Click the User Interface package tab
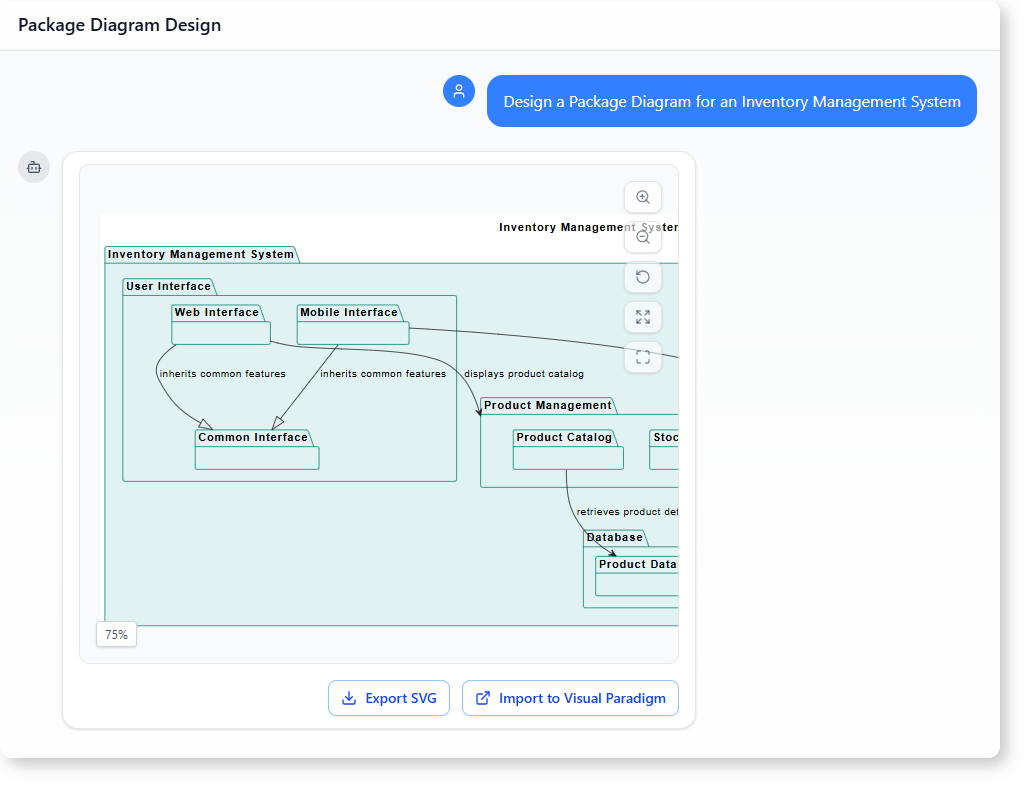1028x788 pixels. point(168,286)
